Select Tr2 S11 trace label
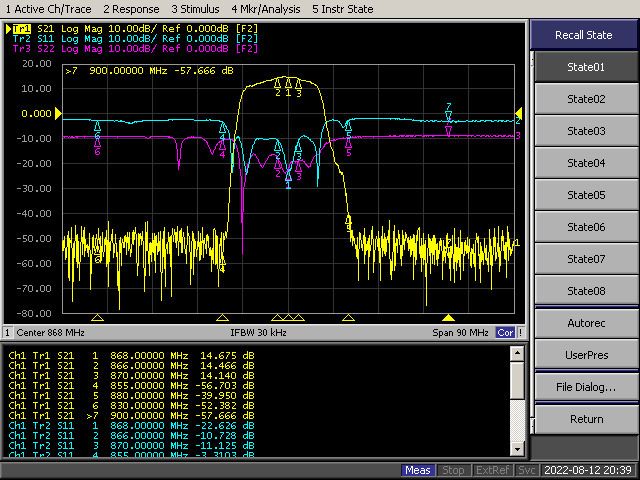Viewport: 640px width, 480px height. point(136,39)
